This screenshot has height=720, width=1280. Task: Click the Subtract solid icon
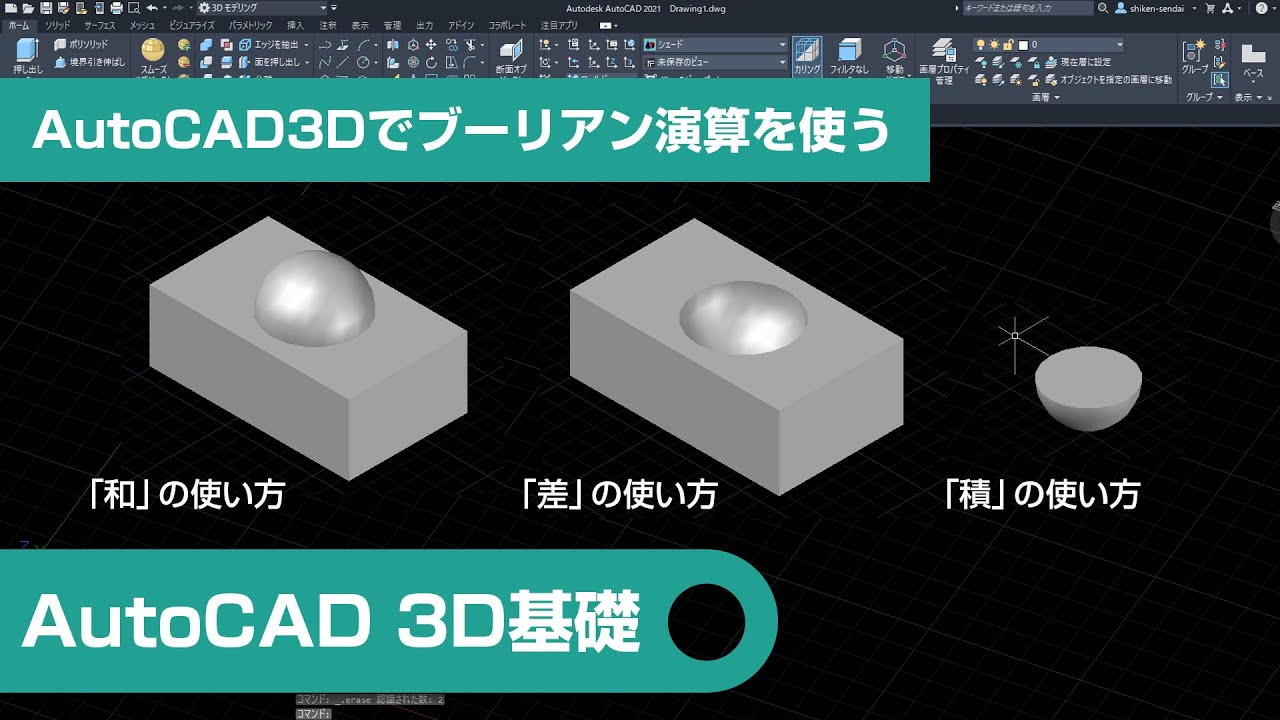point(206,62)
